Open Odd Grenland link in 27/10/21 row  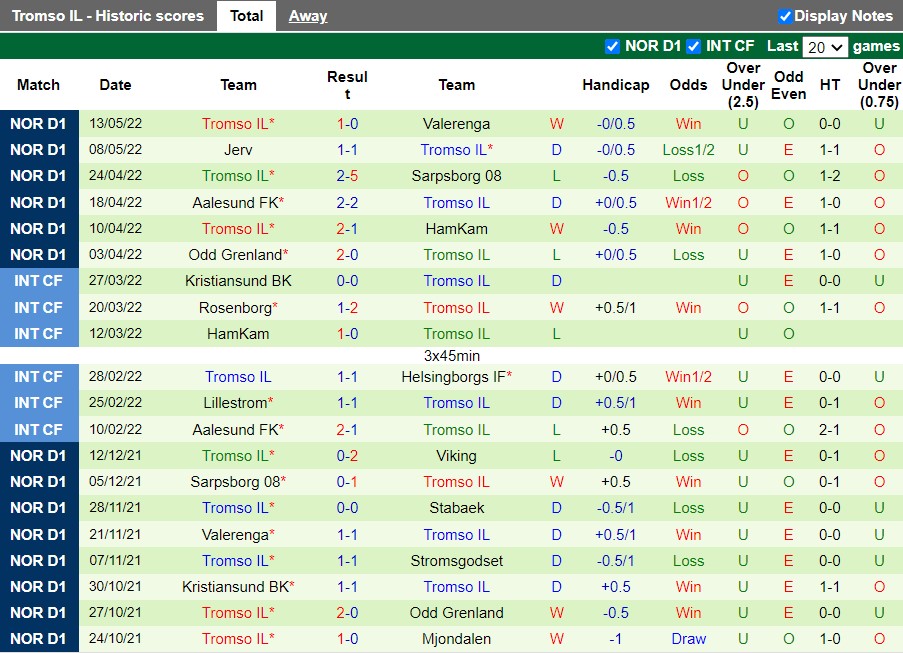pyautogui.click(x=456, y=613)
